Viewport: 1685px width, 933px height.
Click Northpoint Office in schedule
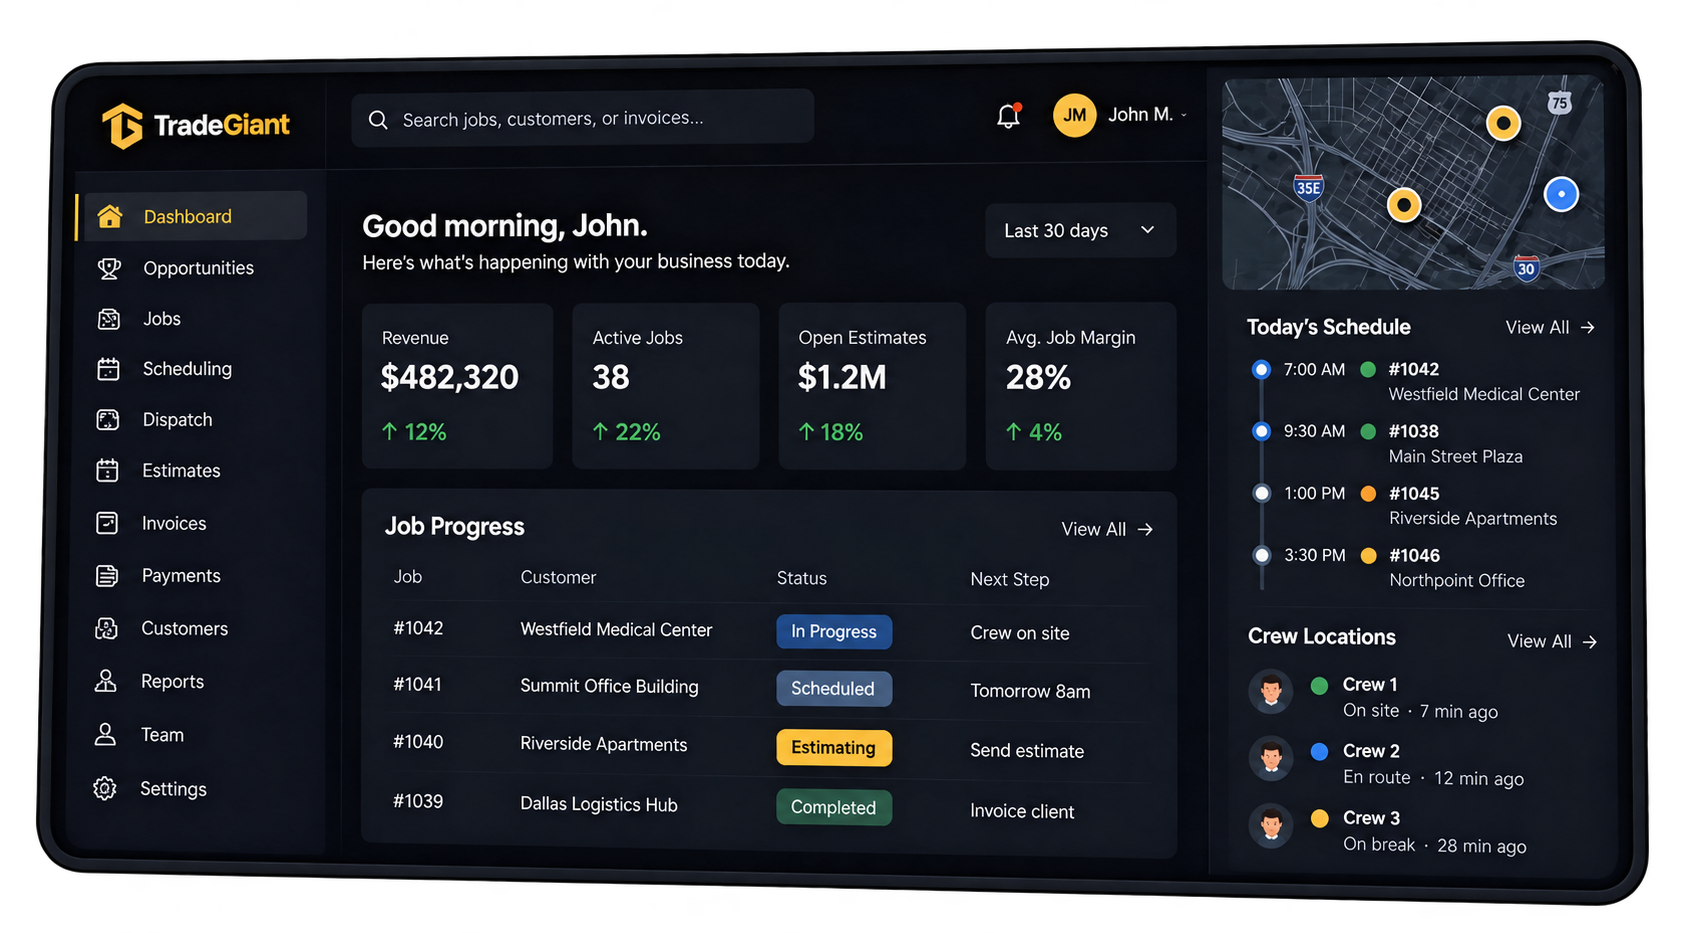pyautogui.click(x=1457, y=581)
